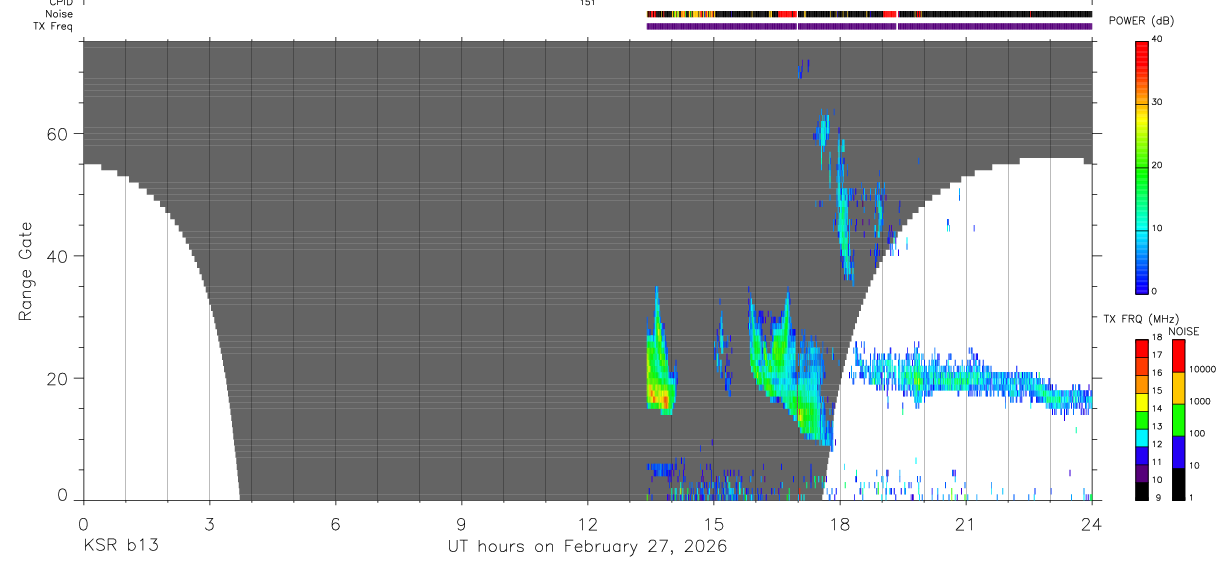The height and width of the screenshot is (567, 1228).
Task: Click the purple TX Freq strip above the plot
Action: pos(869,26)
